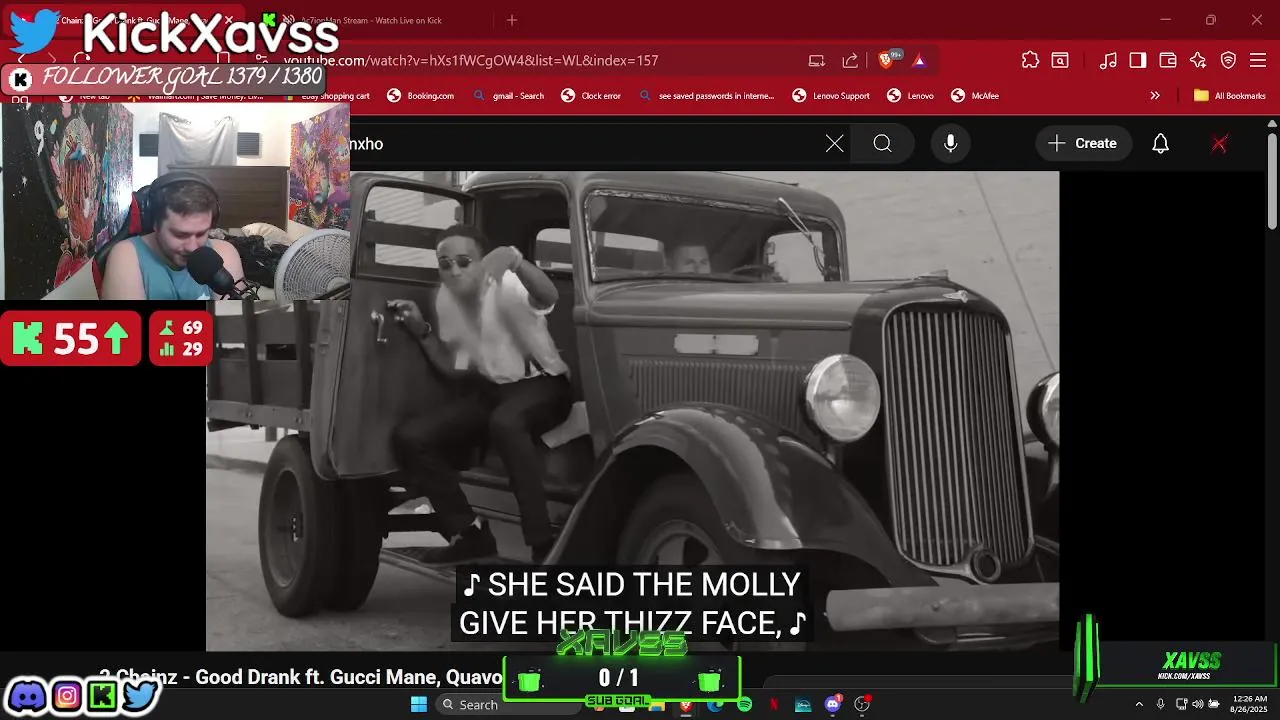Click the YouTube Create button
Image resolution: width=1280 pixels, height=720 pixels.
point(1083,144)
